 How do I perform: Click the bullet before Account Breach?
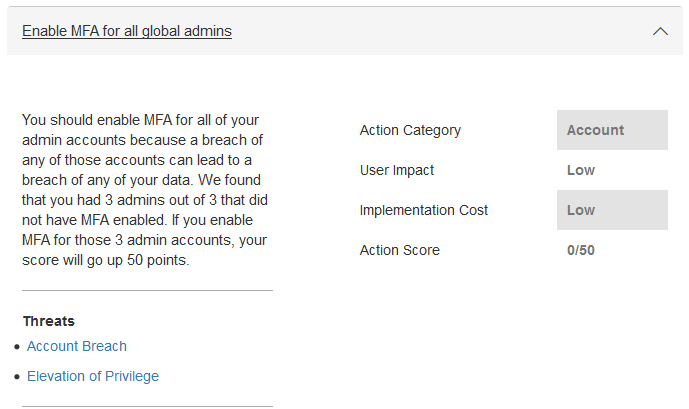pyautogui.click(x=17, y=347)
